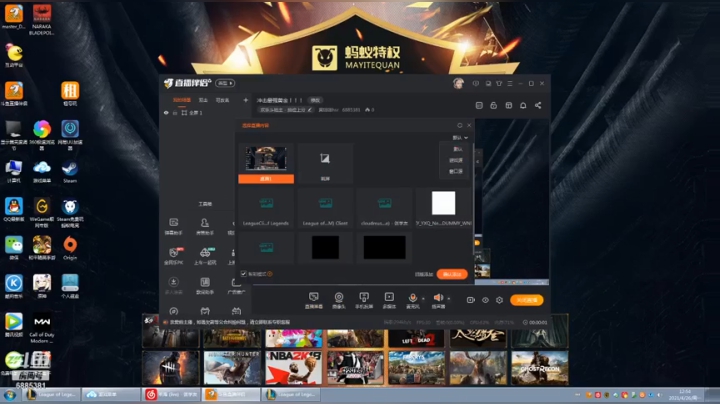Add a new scene with plus icon
The width and height of the screenshot is (720, 404).
(246, 100)
